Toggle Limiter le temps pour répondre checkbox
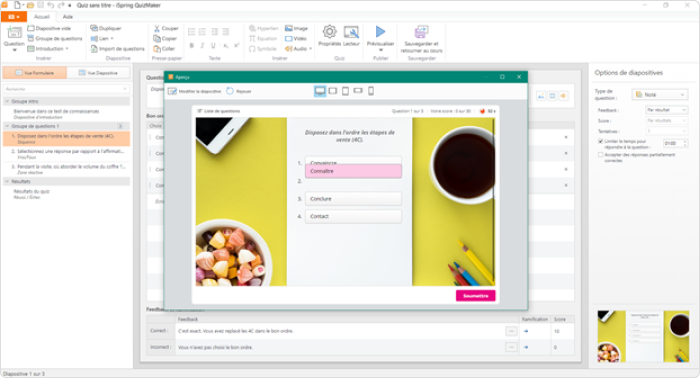Image resolution: width=700 pixels, height=378 pixels. (600, 141)
